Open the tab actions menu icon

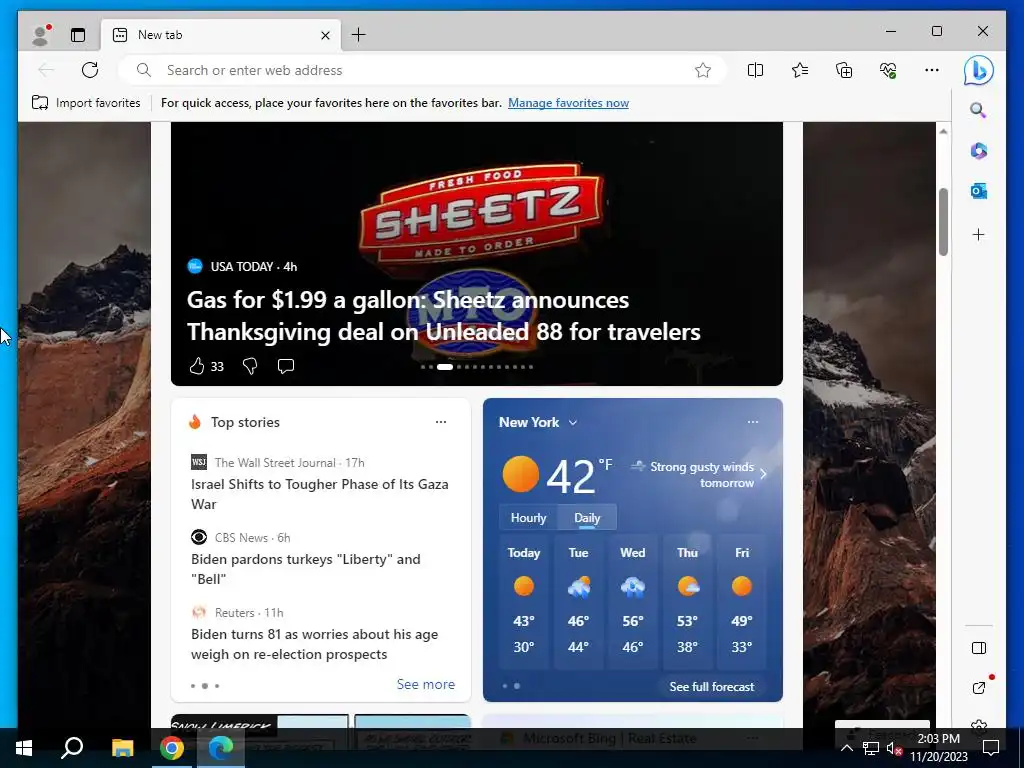pos(78,35)
